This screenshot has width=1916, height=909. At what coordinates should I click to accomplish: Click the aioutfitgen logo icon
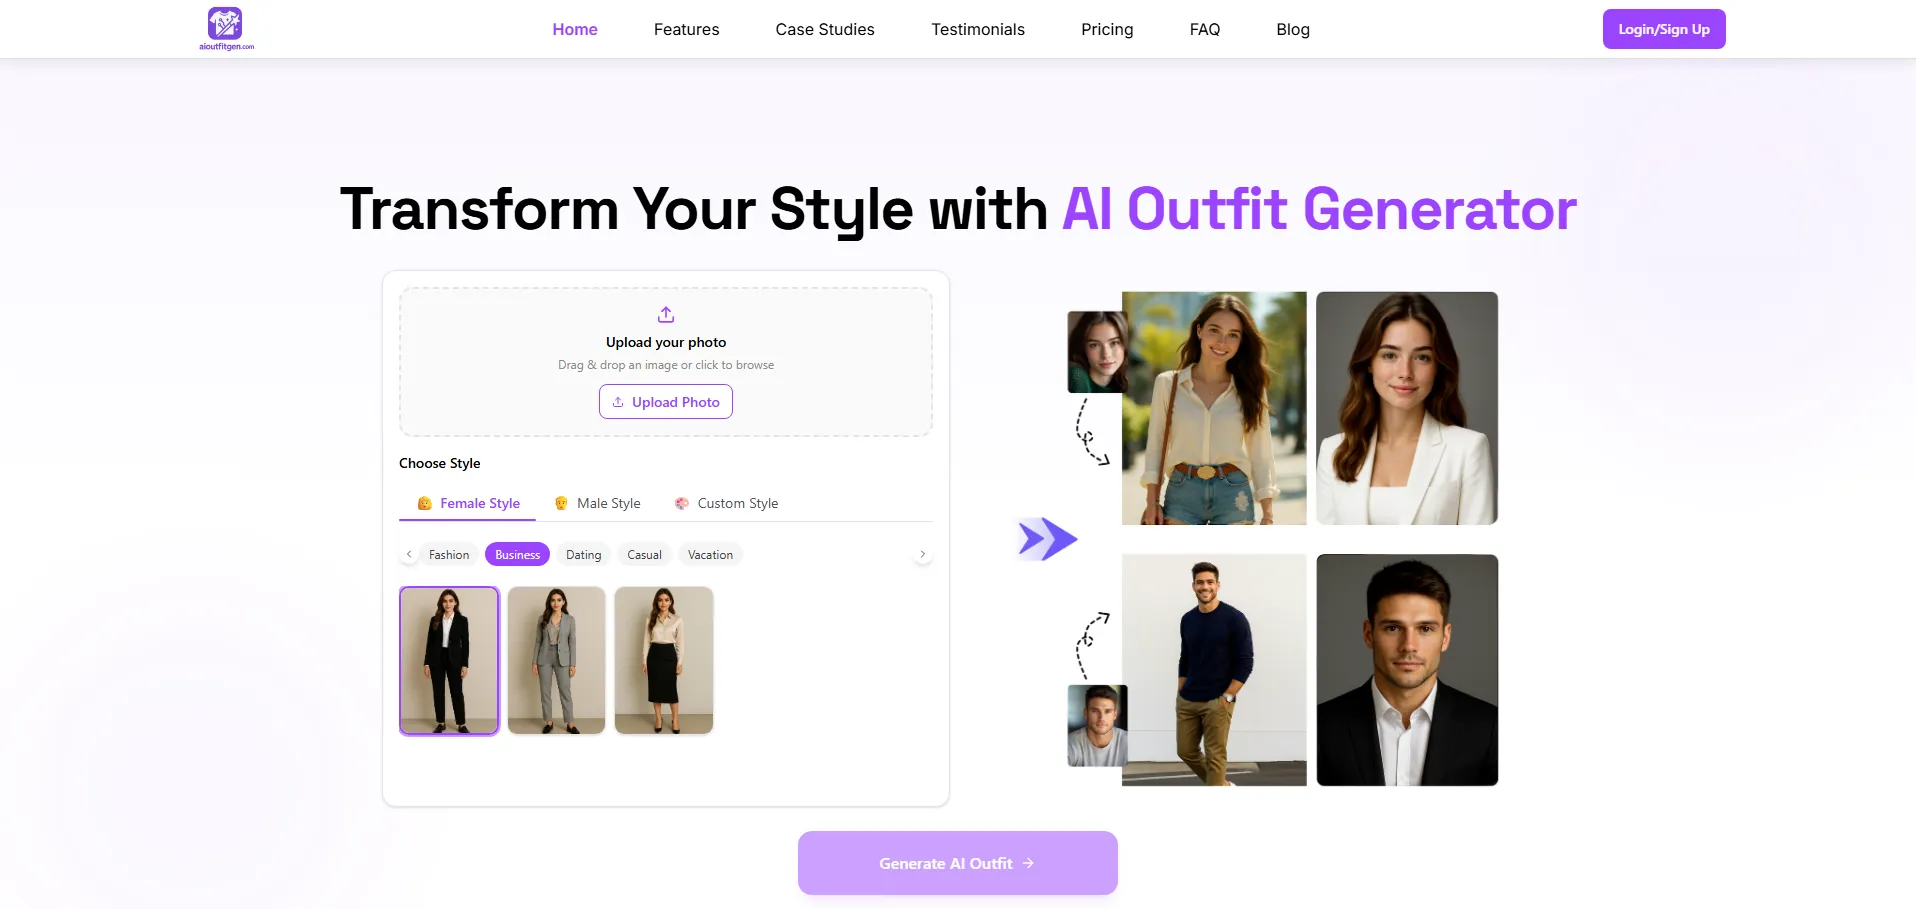[x=225, y=23]
